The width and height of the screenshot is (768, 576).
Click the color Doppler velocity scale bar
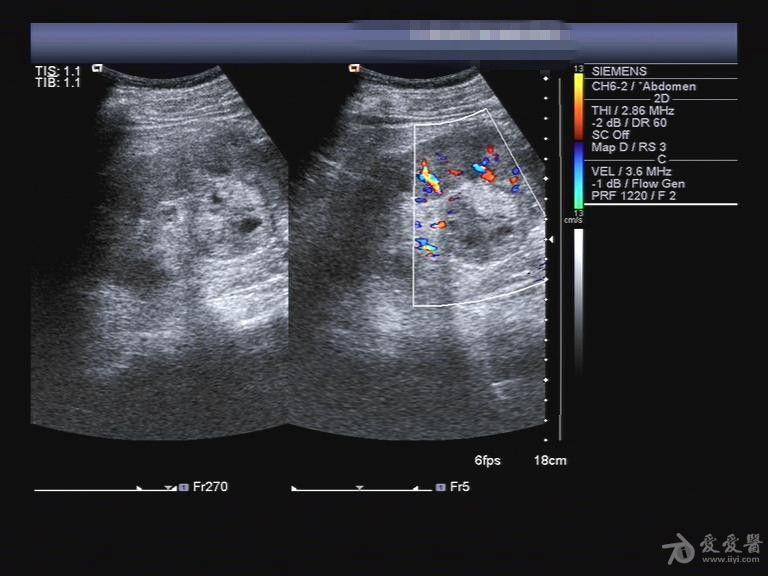[579, 140]
